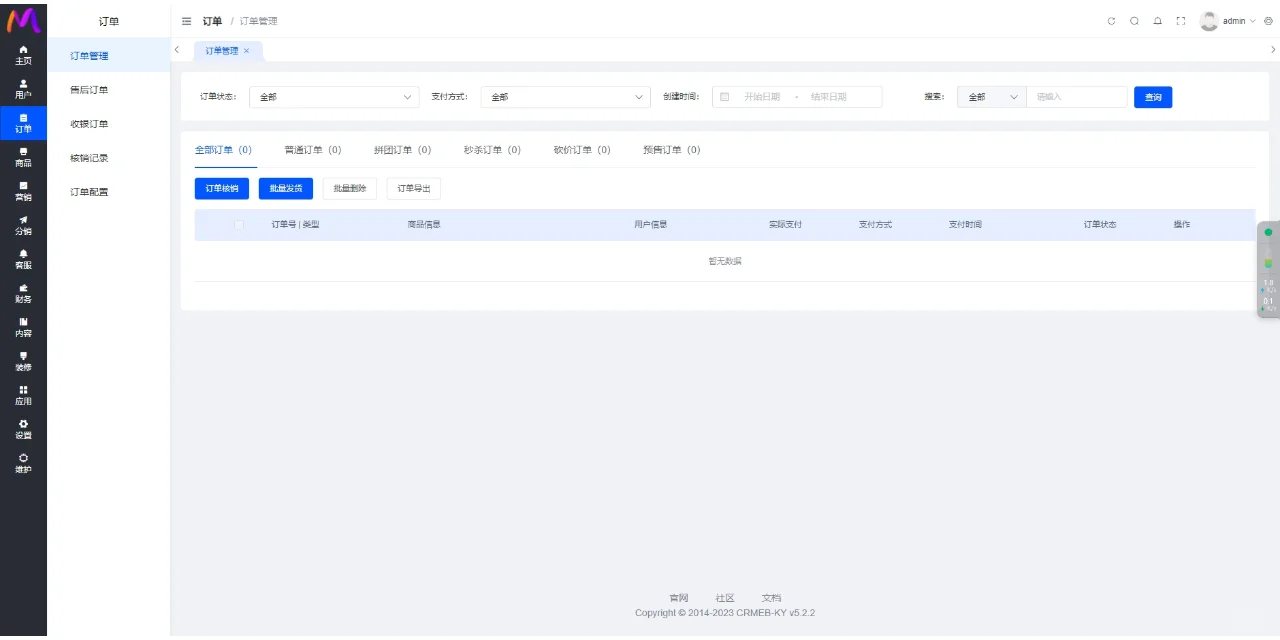
Task: Tick the select-all checkbox in table header
Action: [239, 225]
